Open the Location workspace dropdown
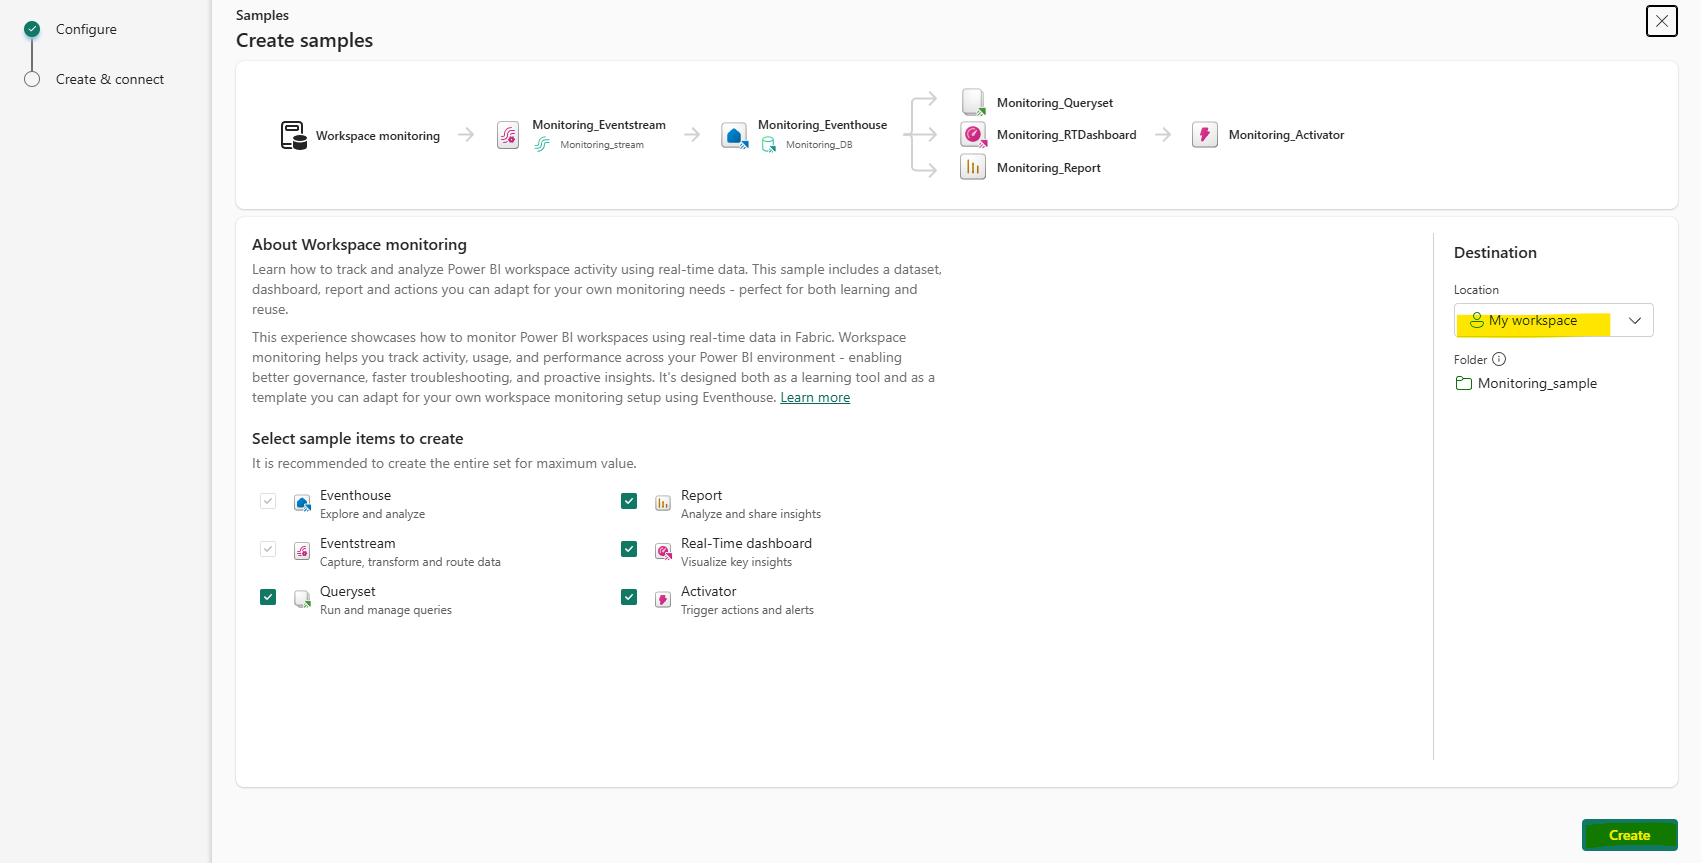Screen dimensions: 1701x863 1553,320
